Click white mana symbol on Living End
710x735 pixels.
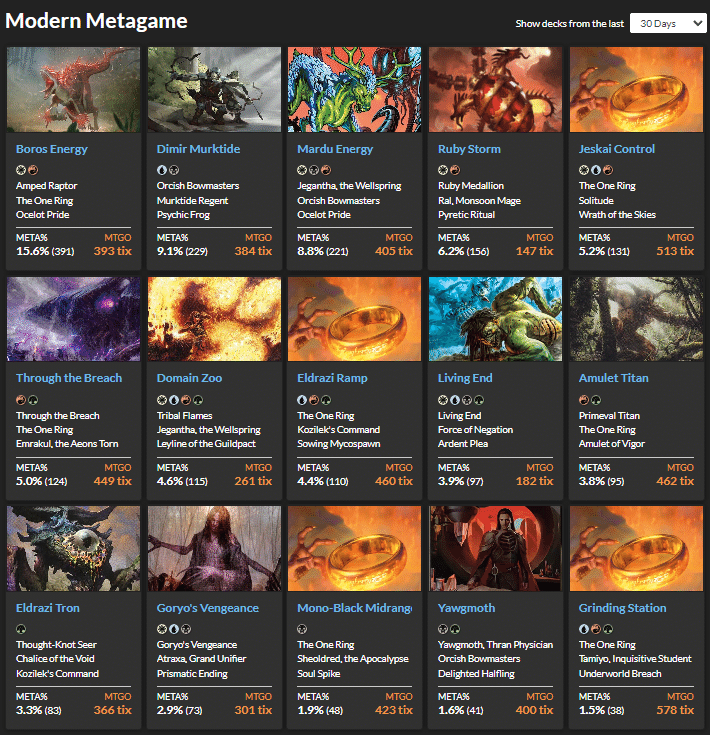[x=443, y=400]
